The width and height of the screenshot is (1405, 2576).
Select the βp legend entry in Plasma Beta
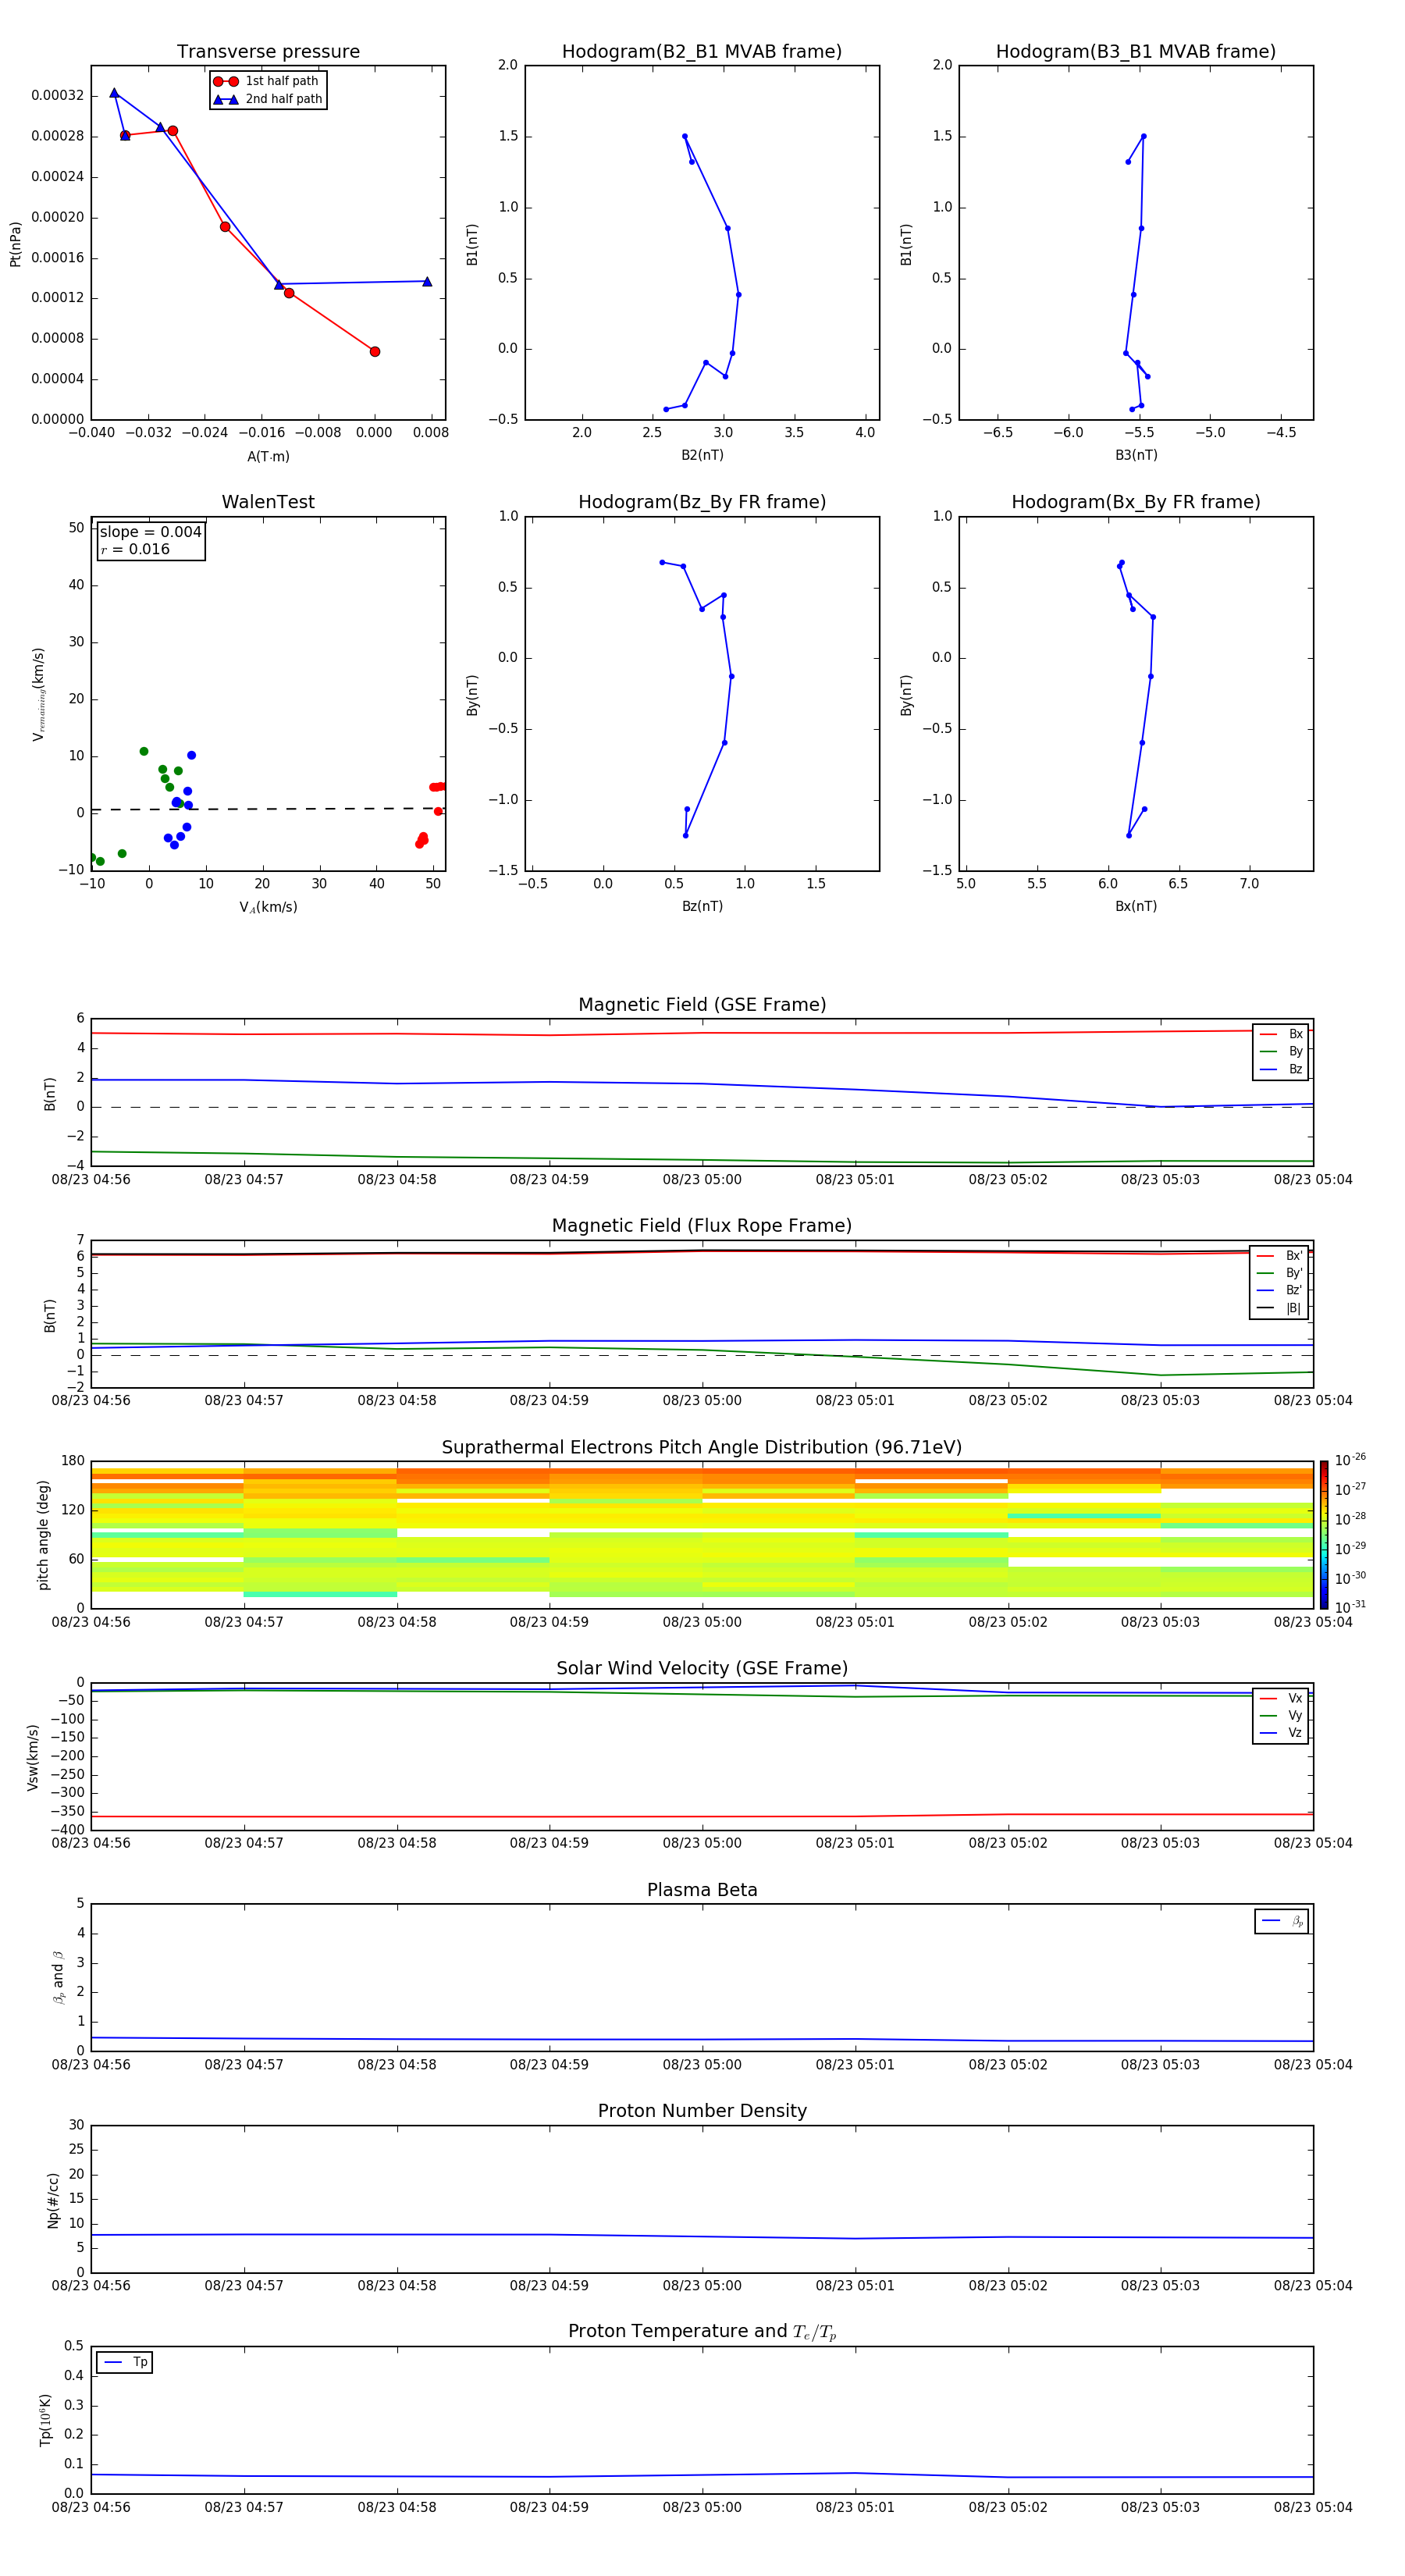pos(1282,1921)
